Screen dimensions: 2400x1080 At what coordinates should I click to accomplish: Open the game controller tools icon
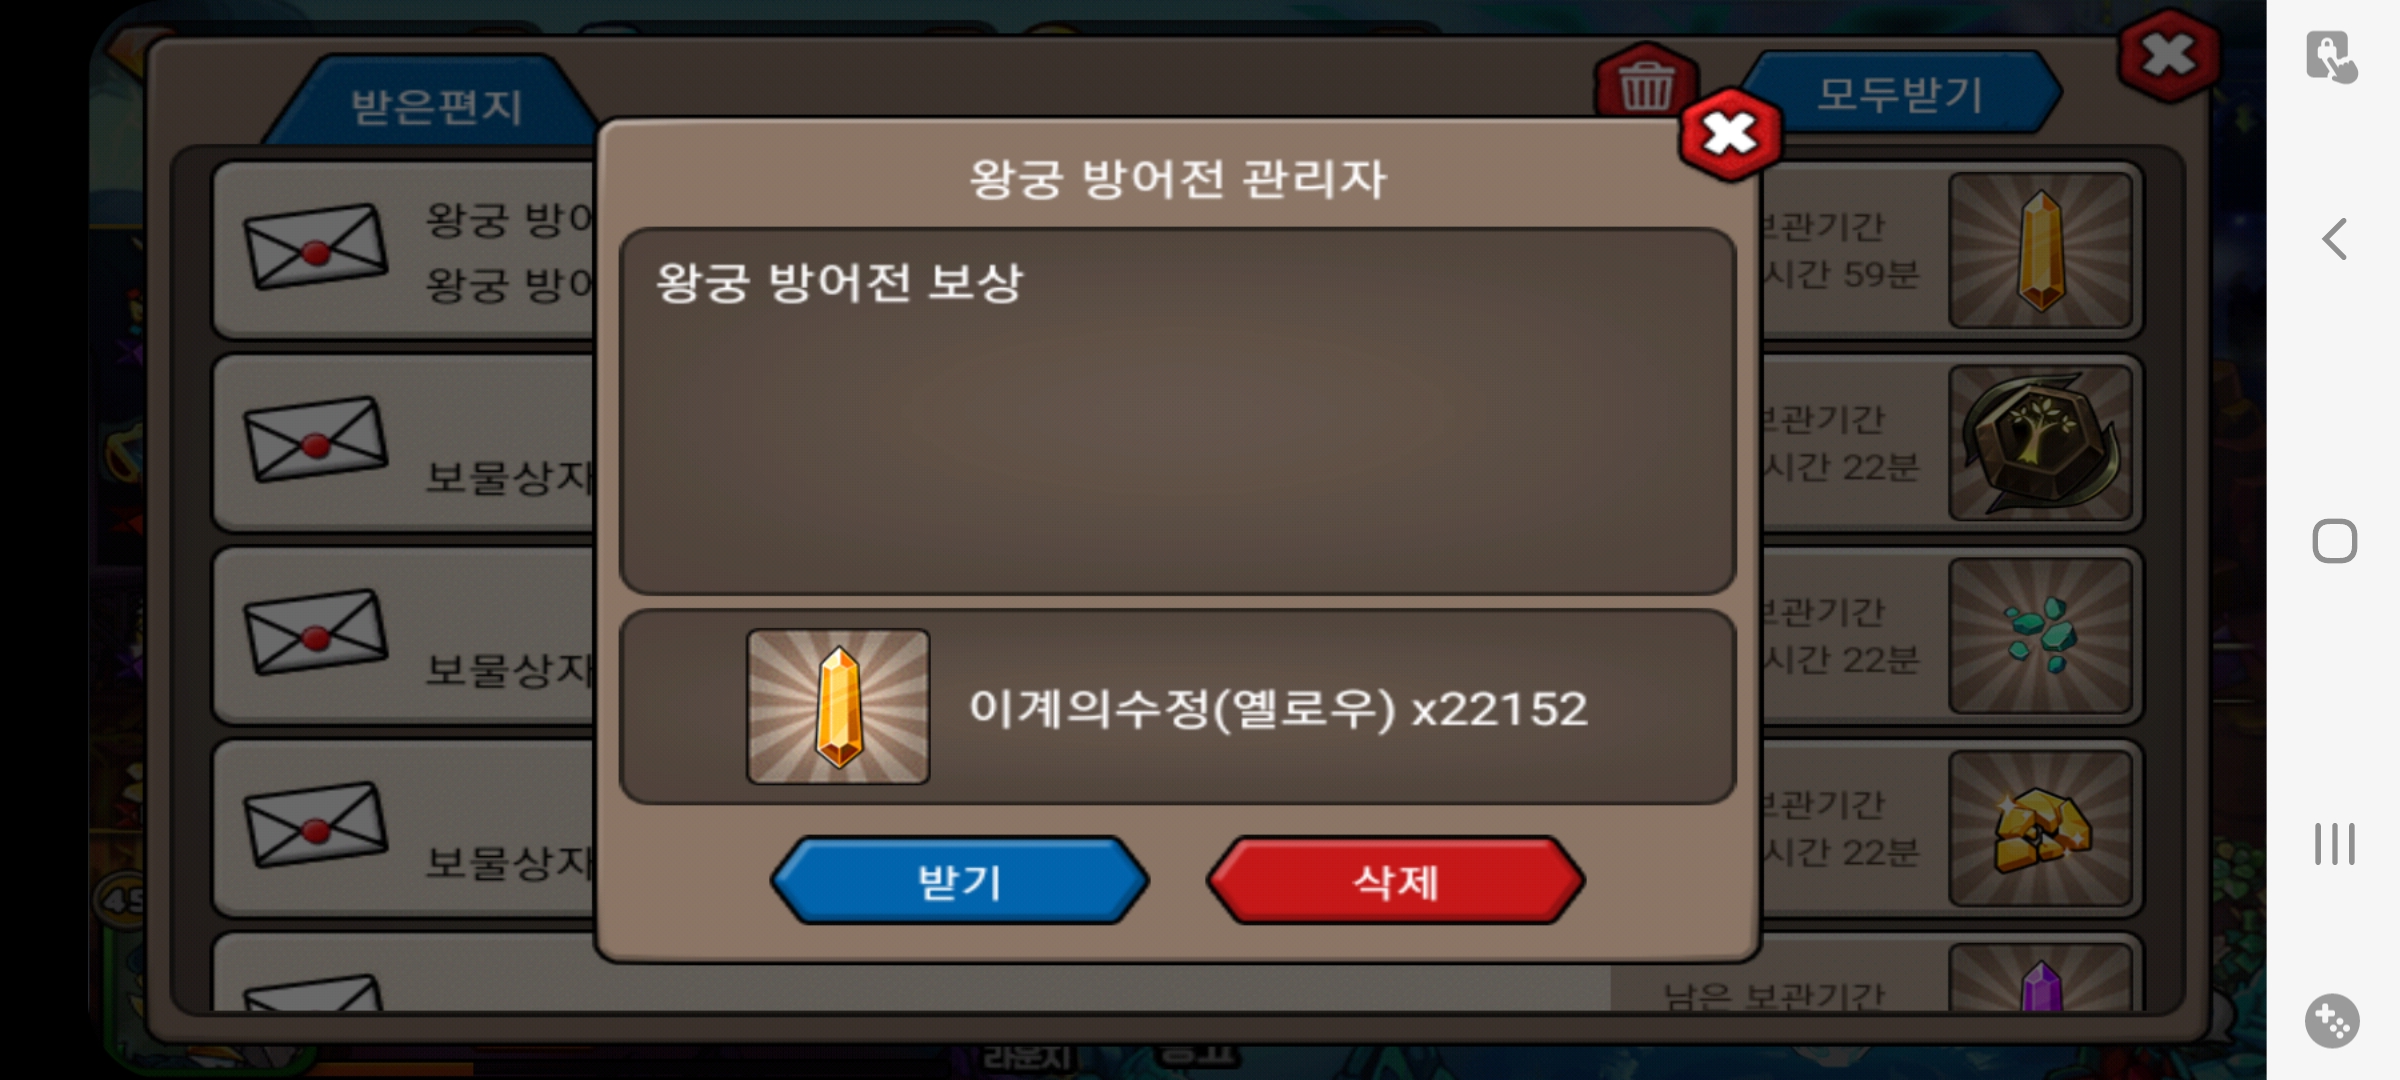click(2332, 1021)
